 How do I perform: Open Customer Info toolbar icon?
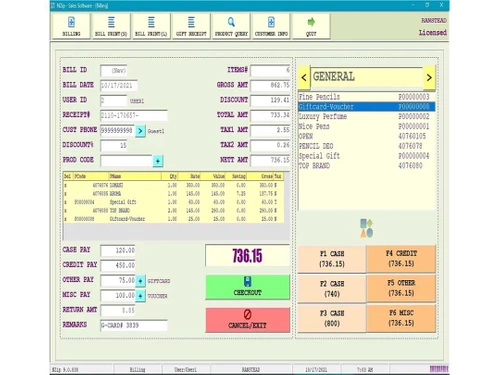(271, 26)
